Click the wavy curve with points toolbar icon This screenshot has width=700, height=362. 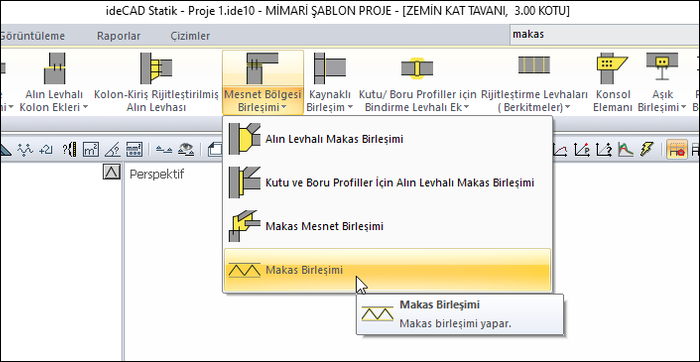pyautogui.click(x=25, y=150)
